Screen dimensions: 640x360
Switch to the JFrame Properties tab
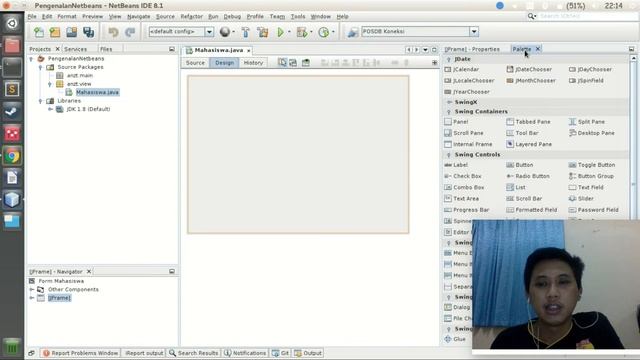tap(472, 49)
